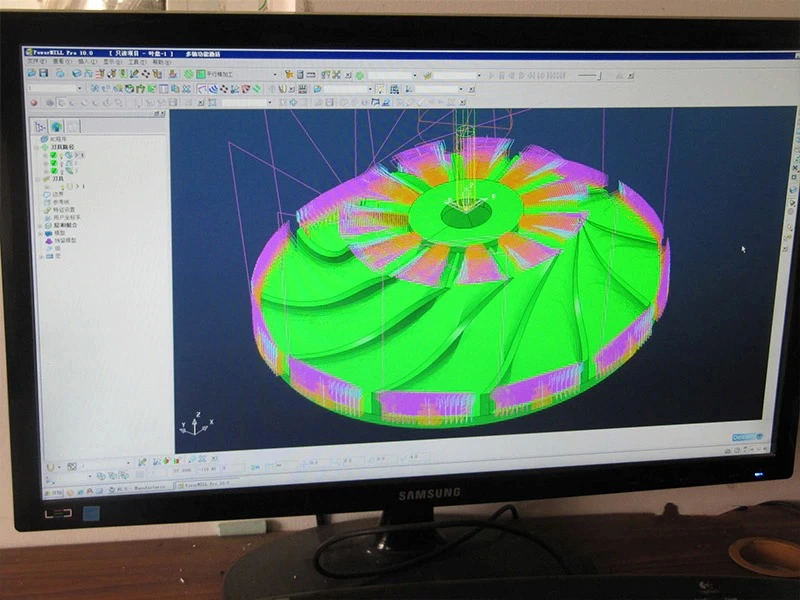This screenshot has width=800, height=600.
Task: Click the Save Project disk icon
Action: (43, 73)
